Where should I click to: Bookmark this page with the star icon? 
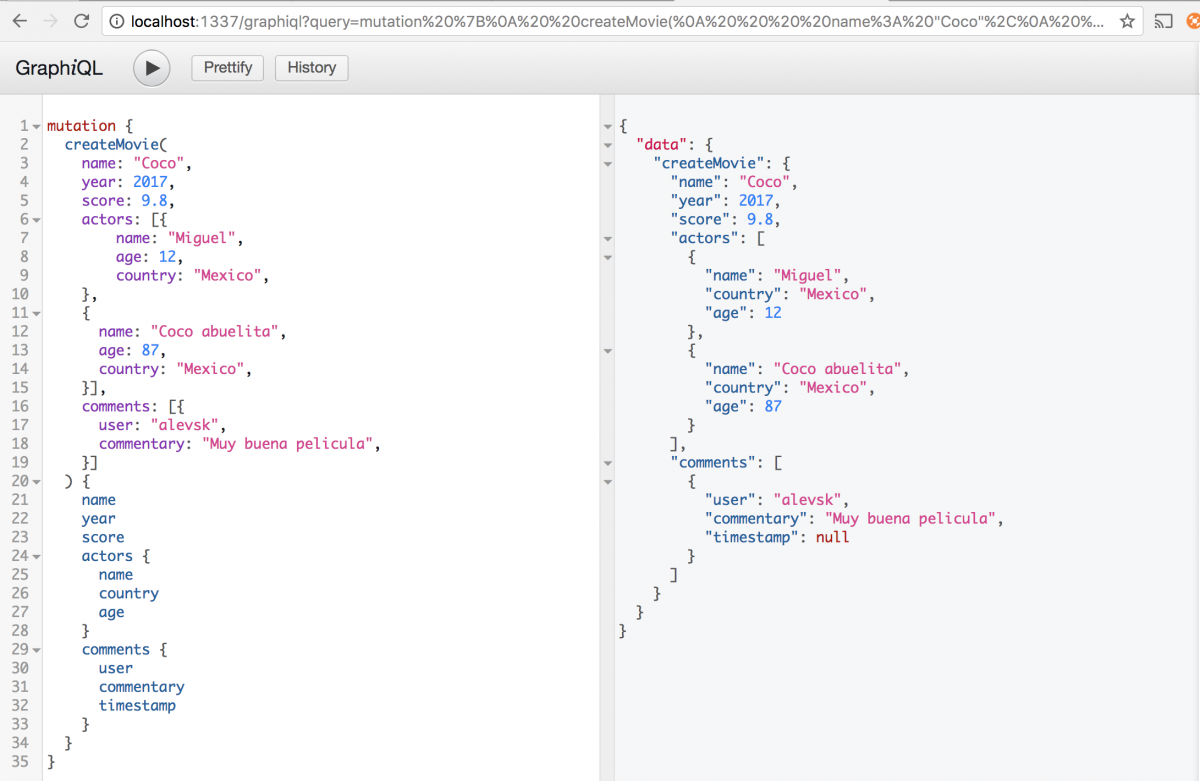[x=1127, y=21]
